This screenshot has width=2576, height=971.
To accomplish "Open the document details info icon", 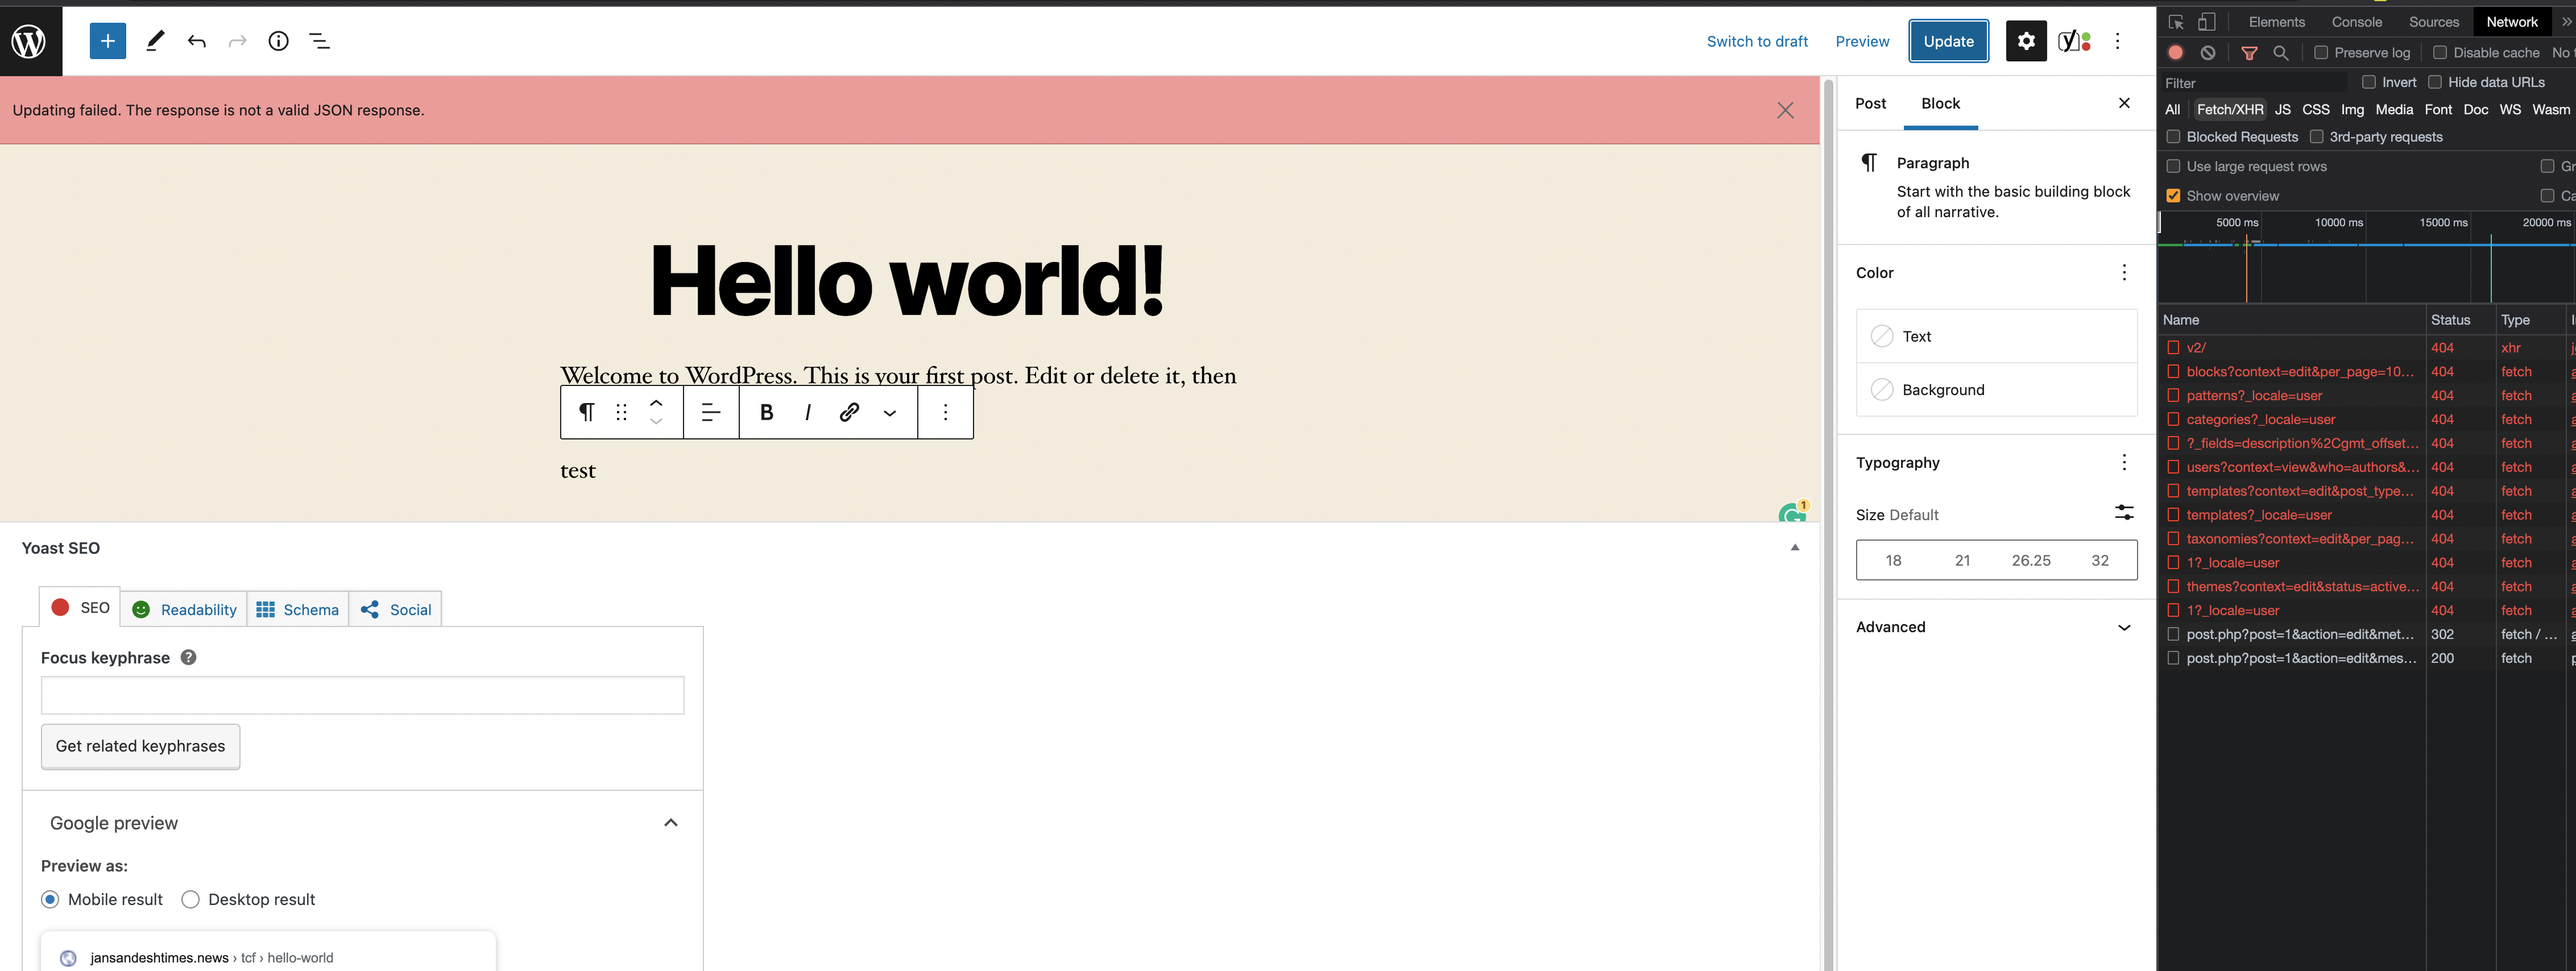I will 279,41.
